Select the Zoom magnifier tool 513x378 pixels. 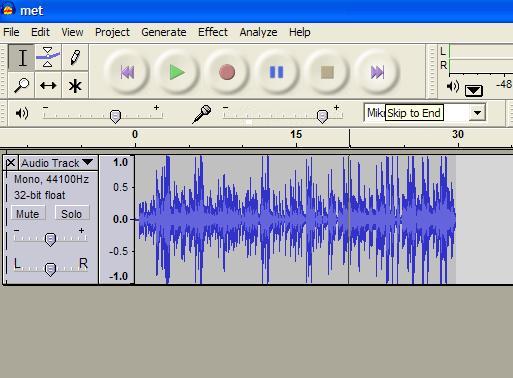pos(22,85)
